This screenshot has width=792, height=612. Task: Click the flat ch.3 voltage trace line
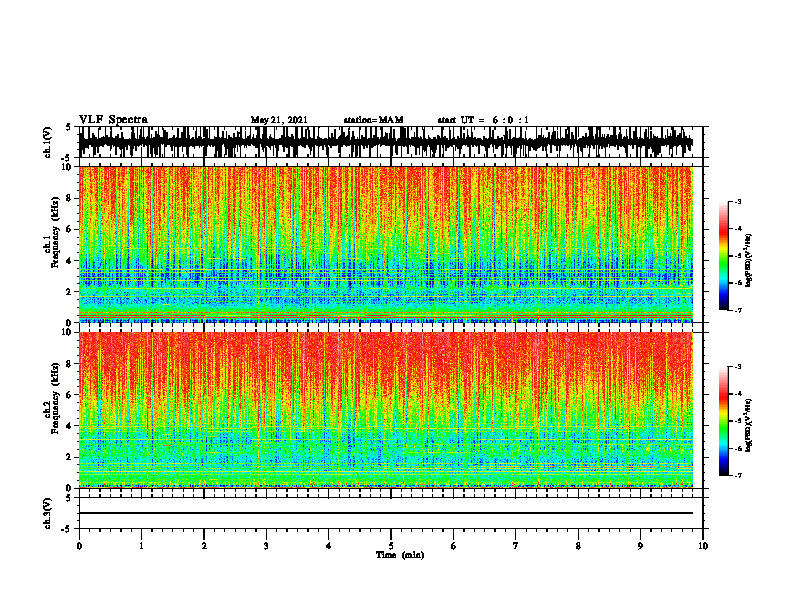coord(385,513)
